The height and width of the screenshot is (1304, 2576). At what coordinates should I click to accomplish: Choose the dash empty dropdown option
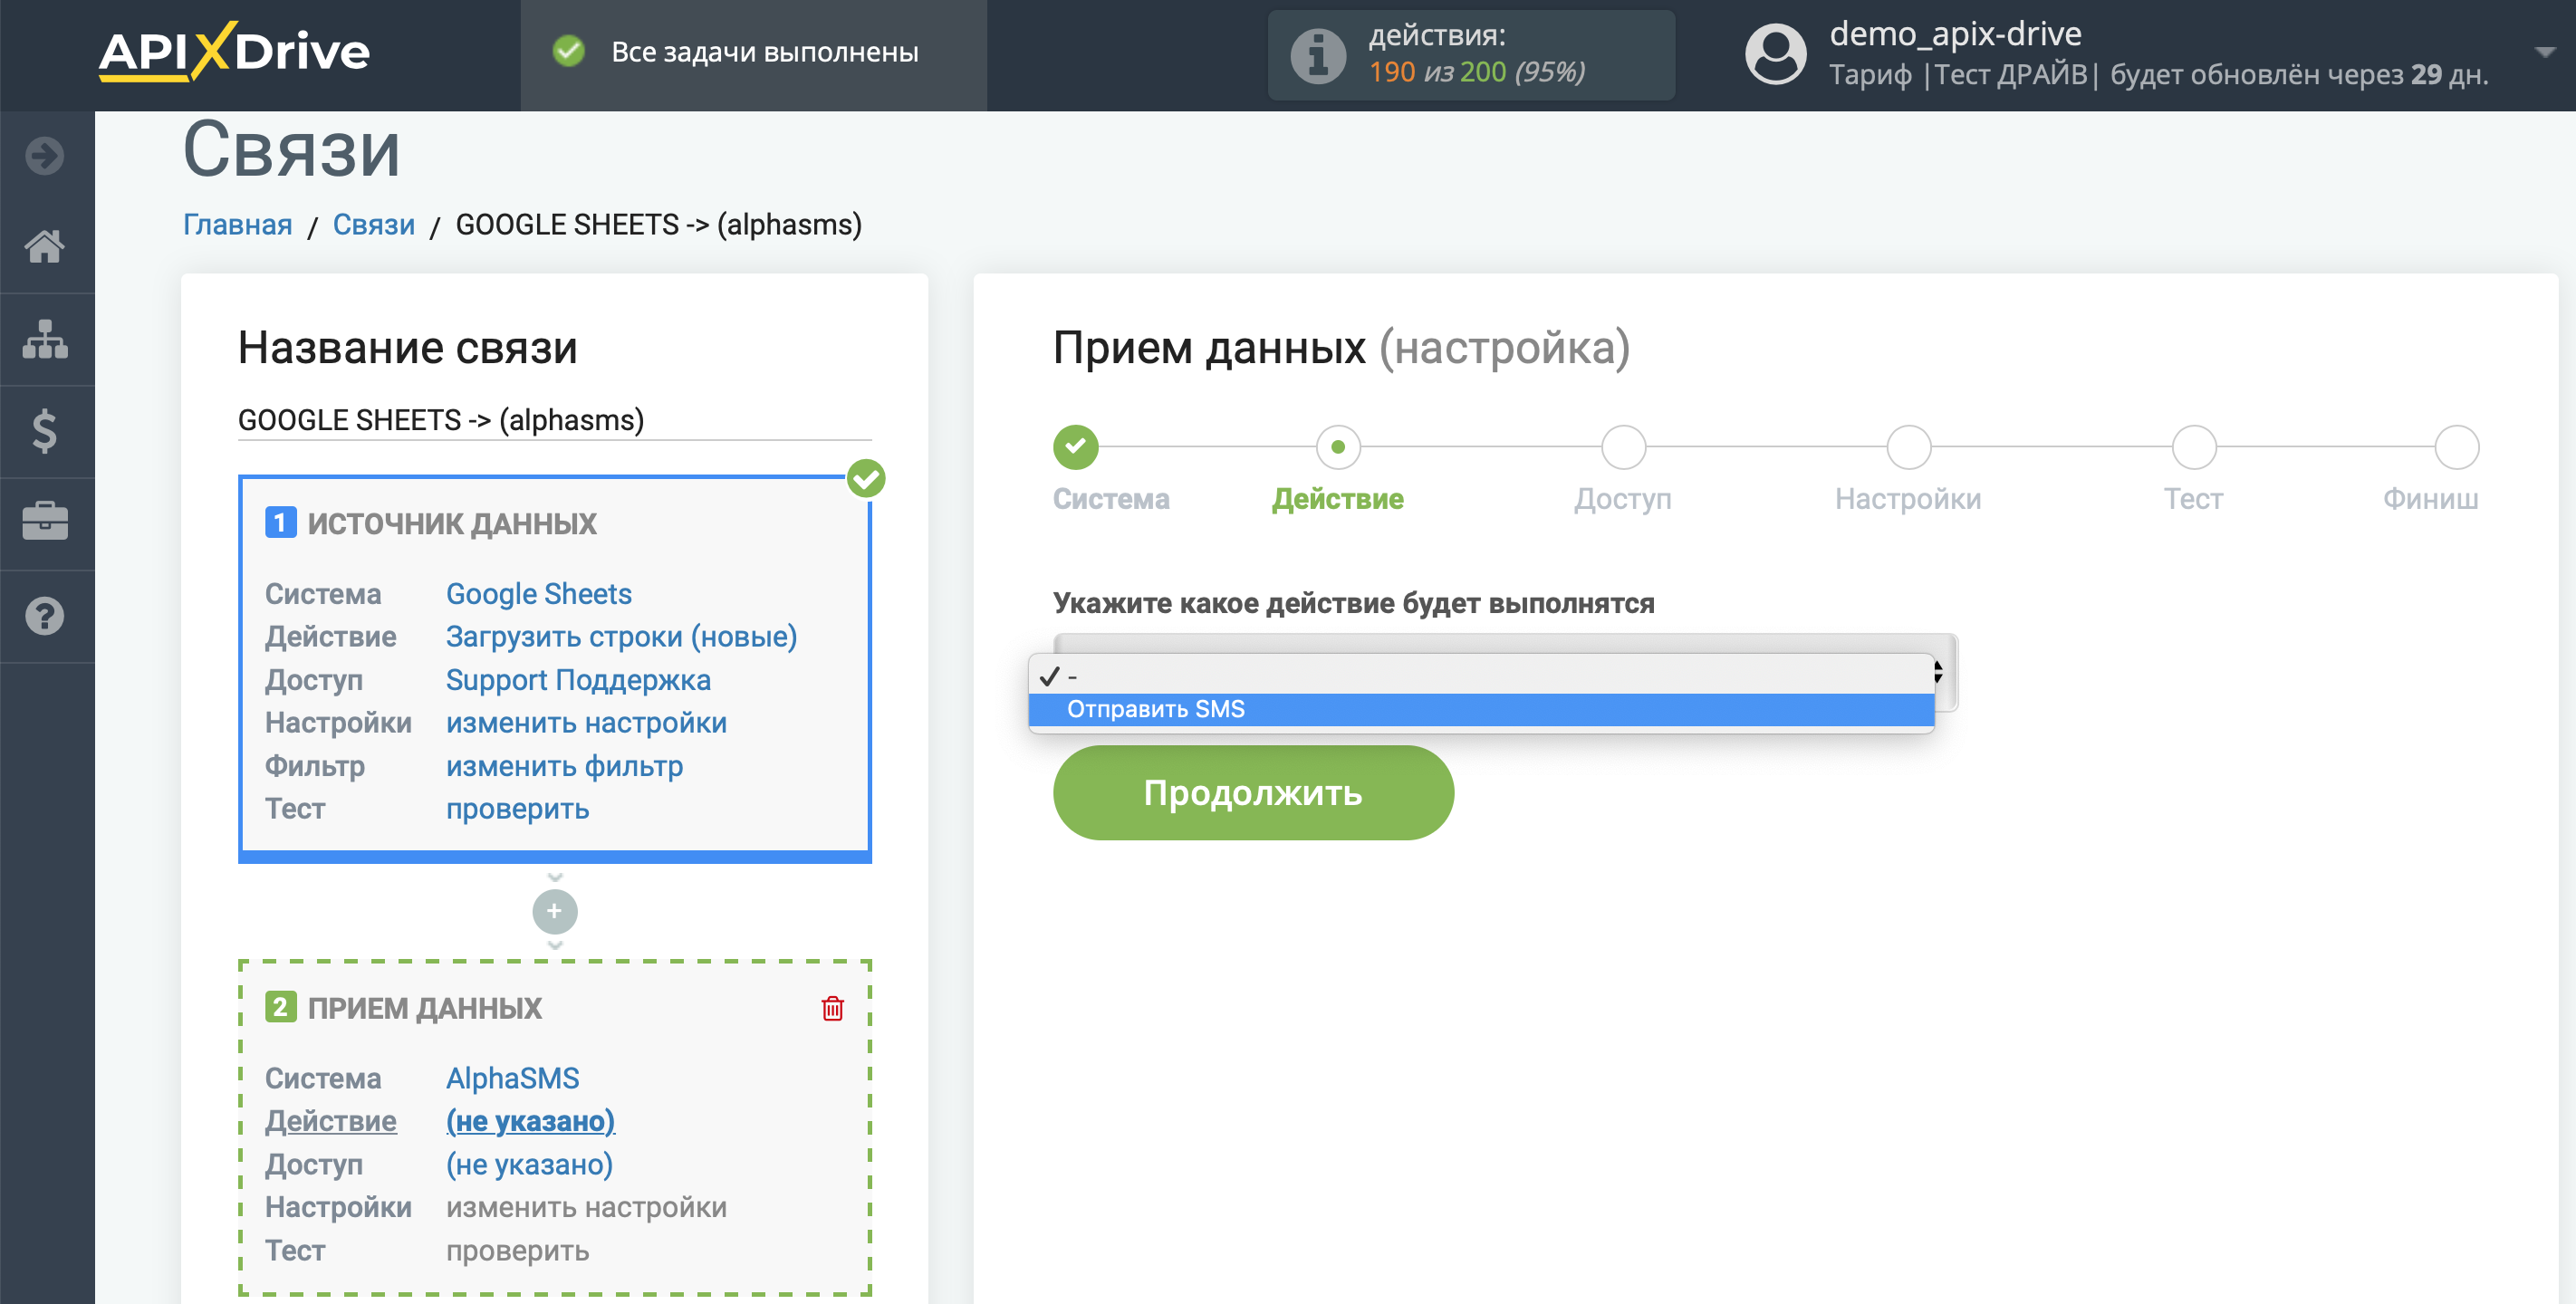point(1481,676)
